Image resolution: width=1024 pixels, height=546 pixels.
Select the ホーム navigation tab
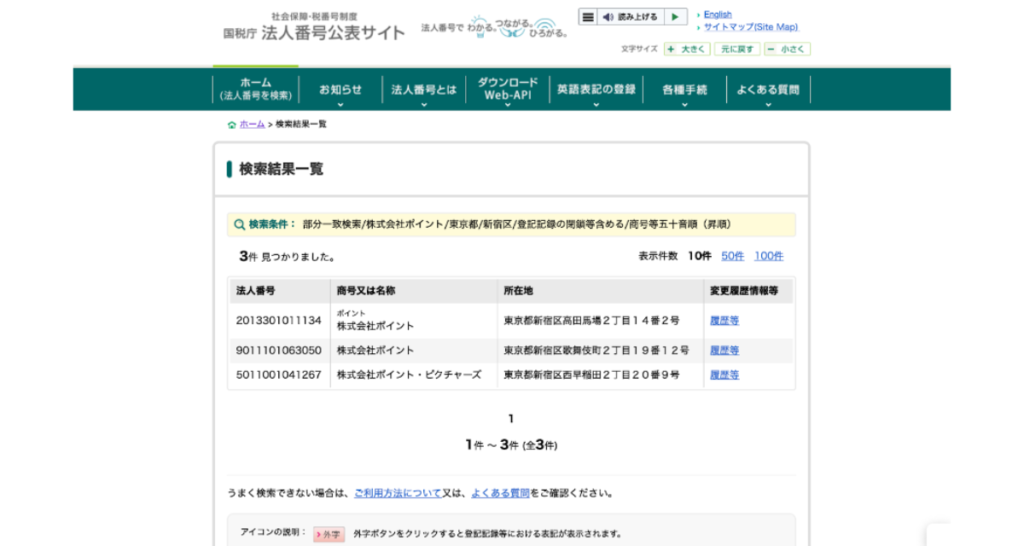point(256,89)
